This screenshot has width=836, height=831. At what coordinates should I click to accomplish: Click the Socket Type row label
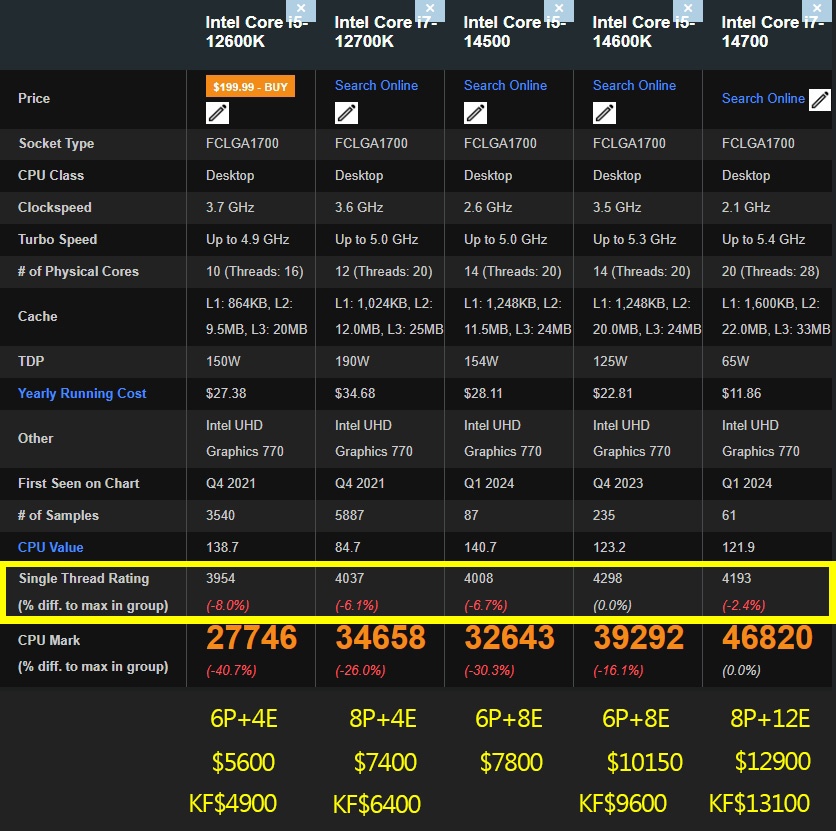(57, 143)
